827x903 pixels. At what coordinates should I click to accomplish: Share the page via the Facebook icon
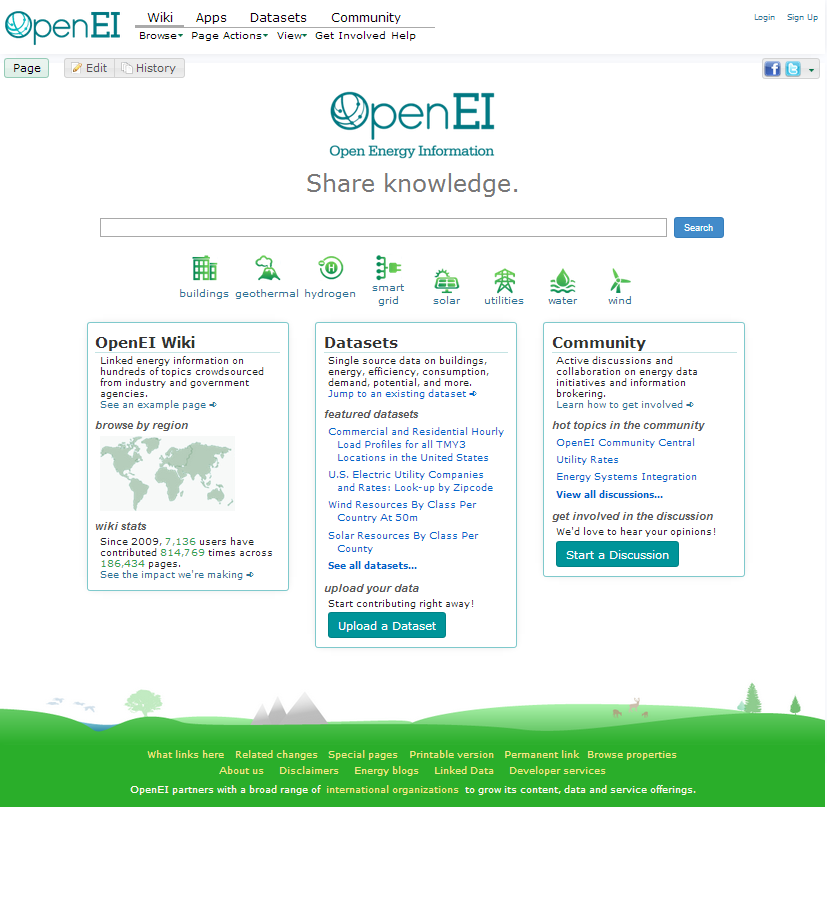tap(771, 68)
